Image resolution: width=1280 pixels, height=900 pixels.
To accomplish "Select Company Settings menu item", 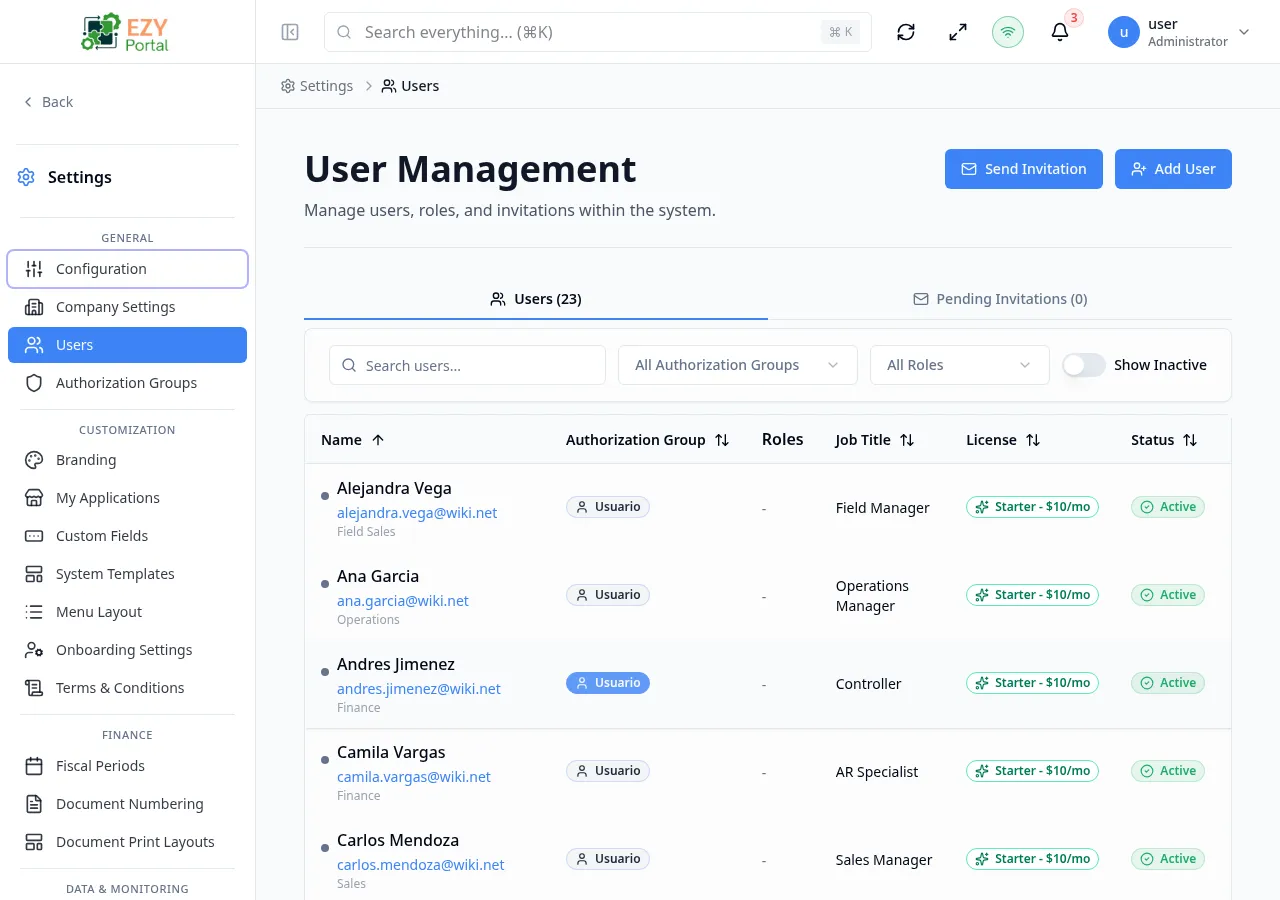I will (x=127, y=307).
